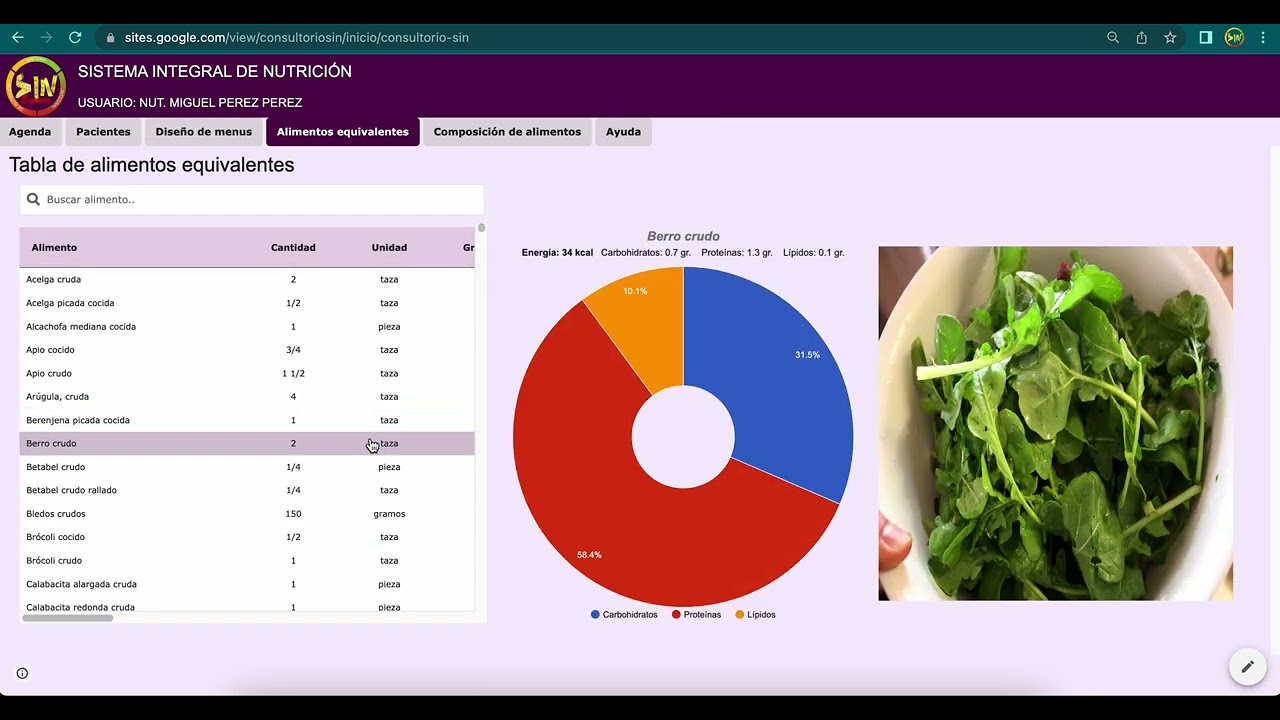1280x720 pixels.
Task: Click the SISTEMA INTEGRAL DE NUTRICIÓN title
Action: [215, 72]
